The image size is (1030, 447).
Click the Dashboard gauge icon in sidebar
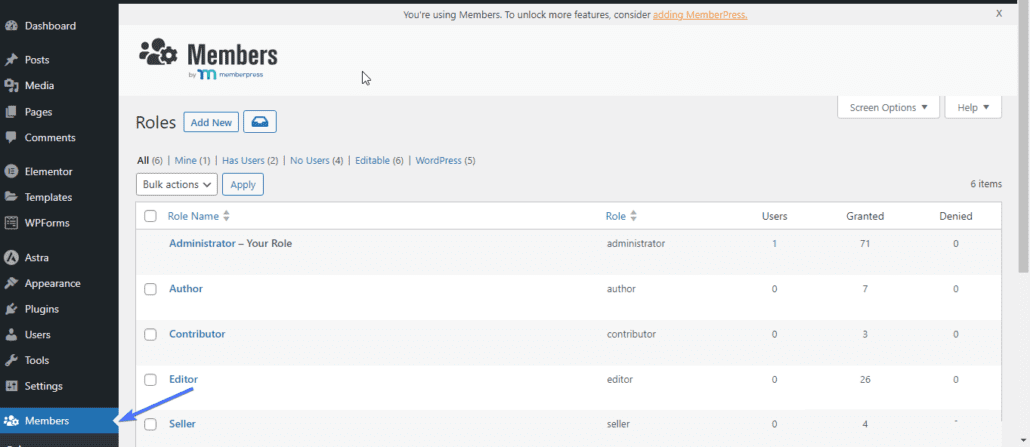(11, 26)
